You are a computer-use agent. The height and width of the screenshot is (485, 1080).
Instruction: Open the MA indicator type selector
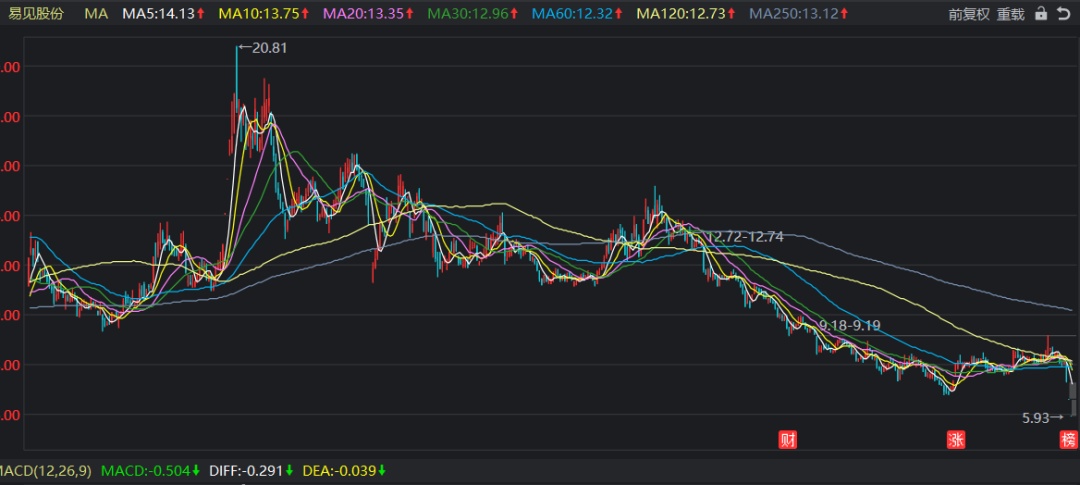coord(96,14)
